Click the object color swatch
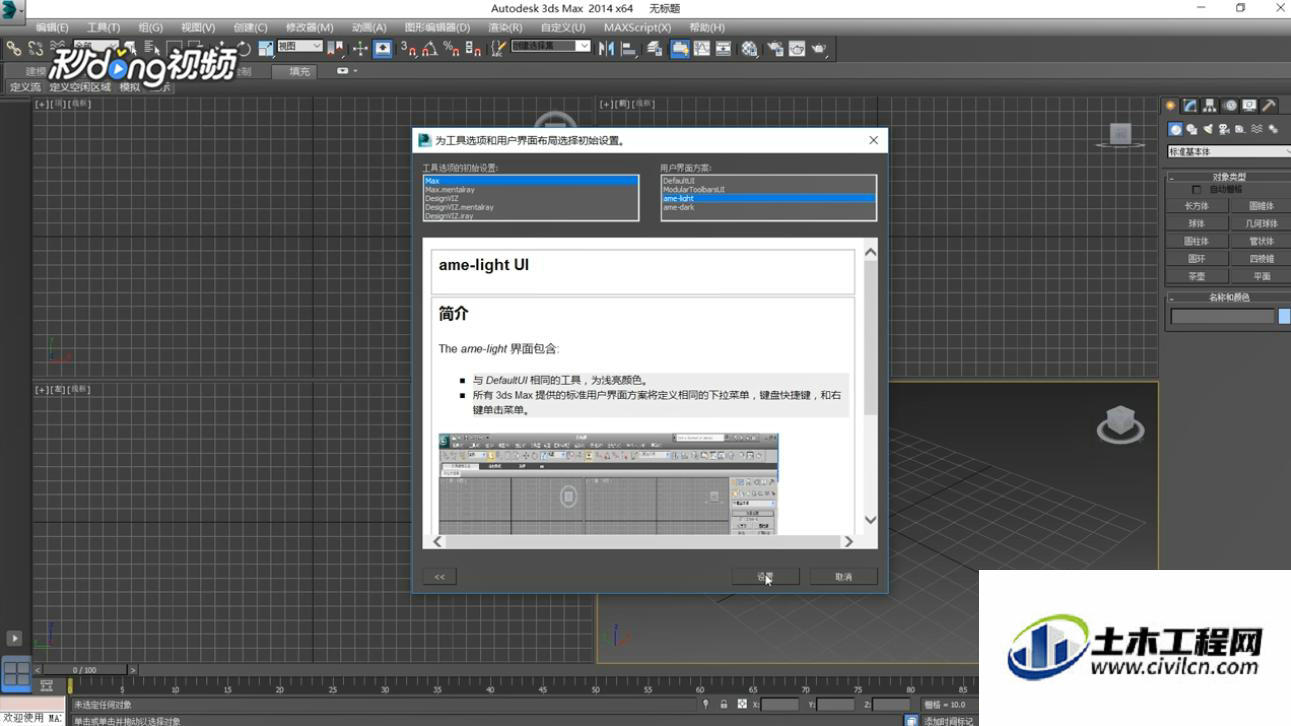 tap(1285, 316)
